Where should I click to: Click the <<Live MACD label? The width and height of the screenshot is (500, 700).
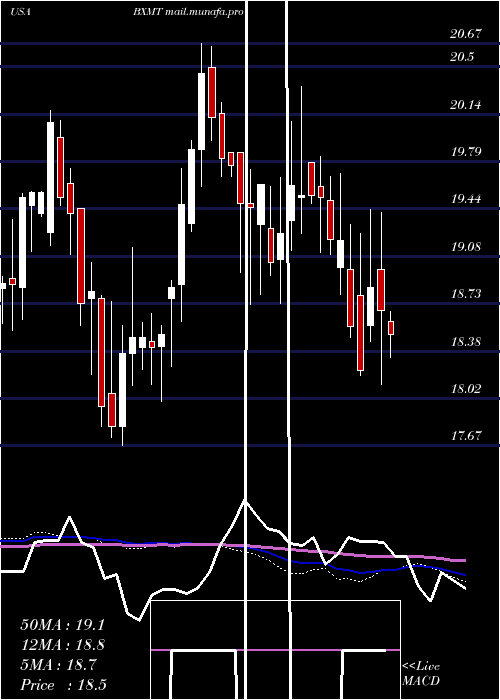tap(421, 674)
